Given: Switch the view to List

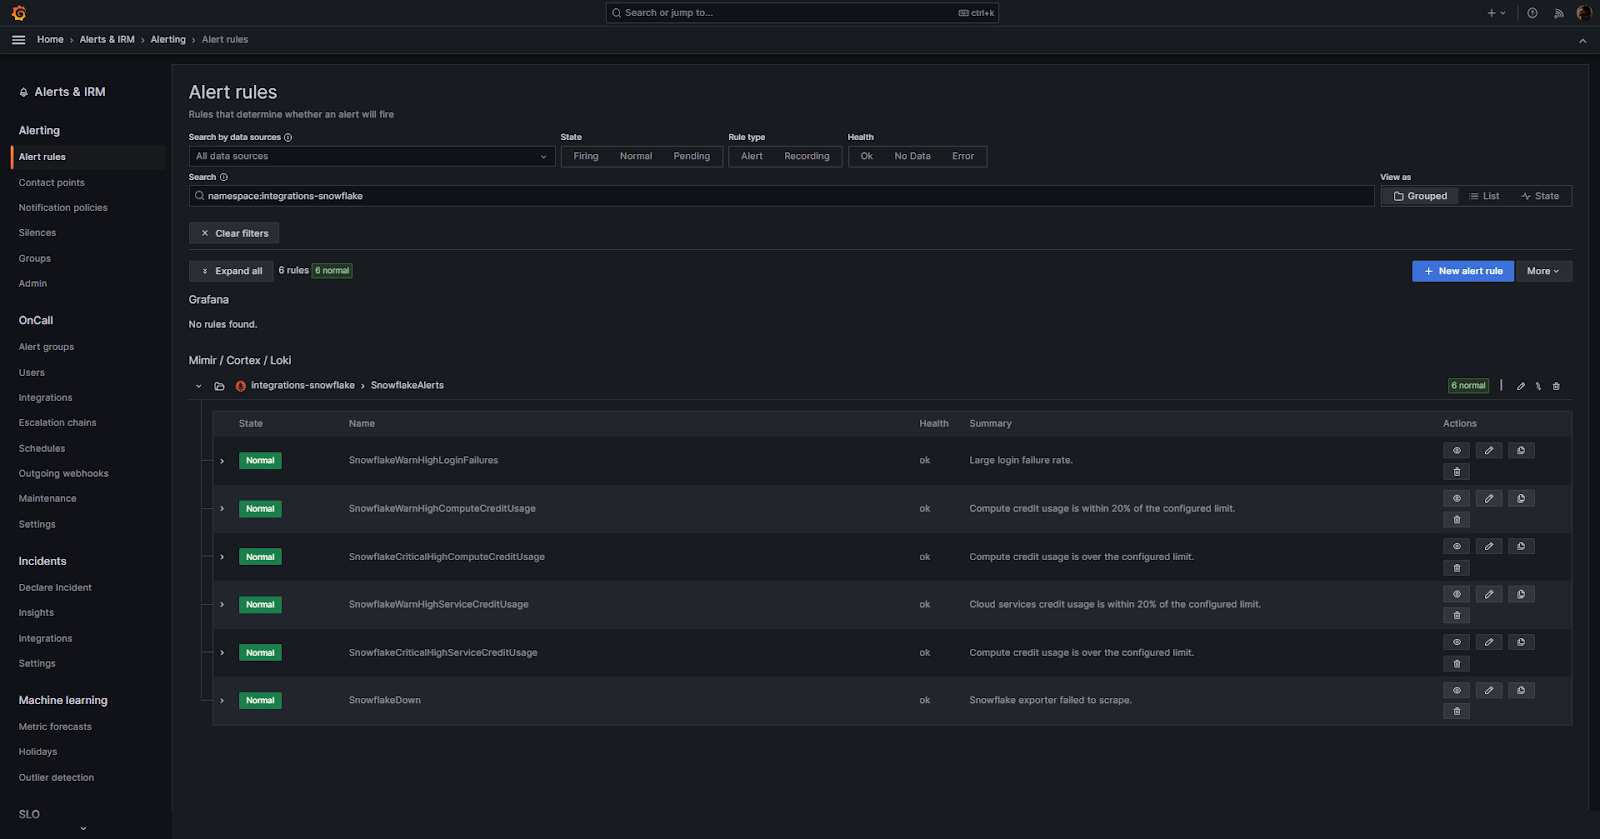Looking at the screenshot, I should point(1484,196).
